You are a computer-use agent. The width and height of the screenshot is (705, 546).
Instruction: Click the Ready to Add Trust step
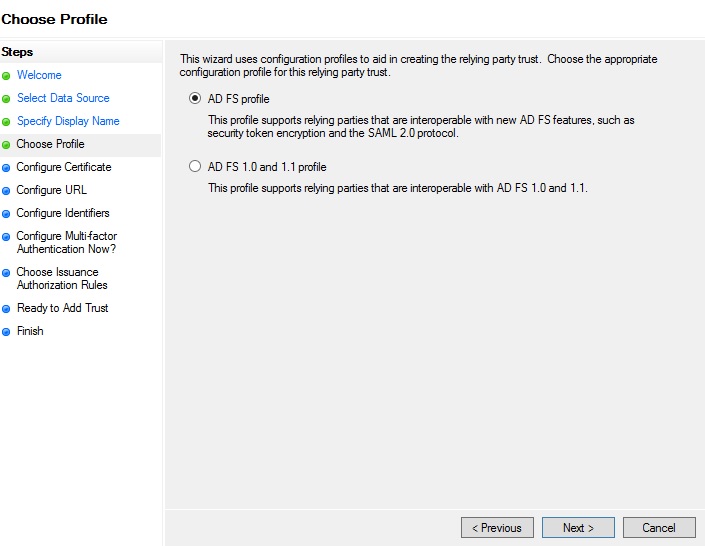point(62,308)
